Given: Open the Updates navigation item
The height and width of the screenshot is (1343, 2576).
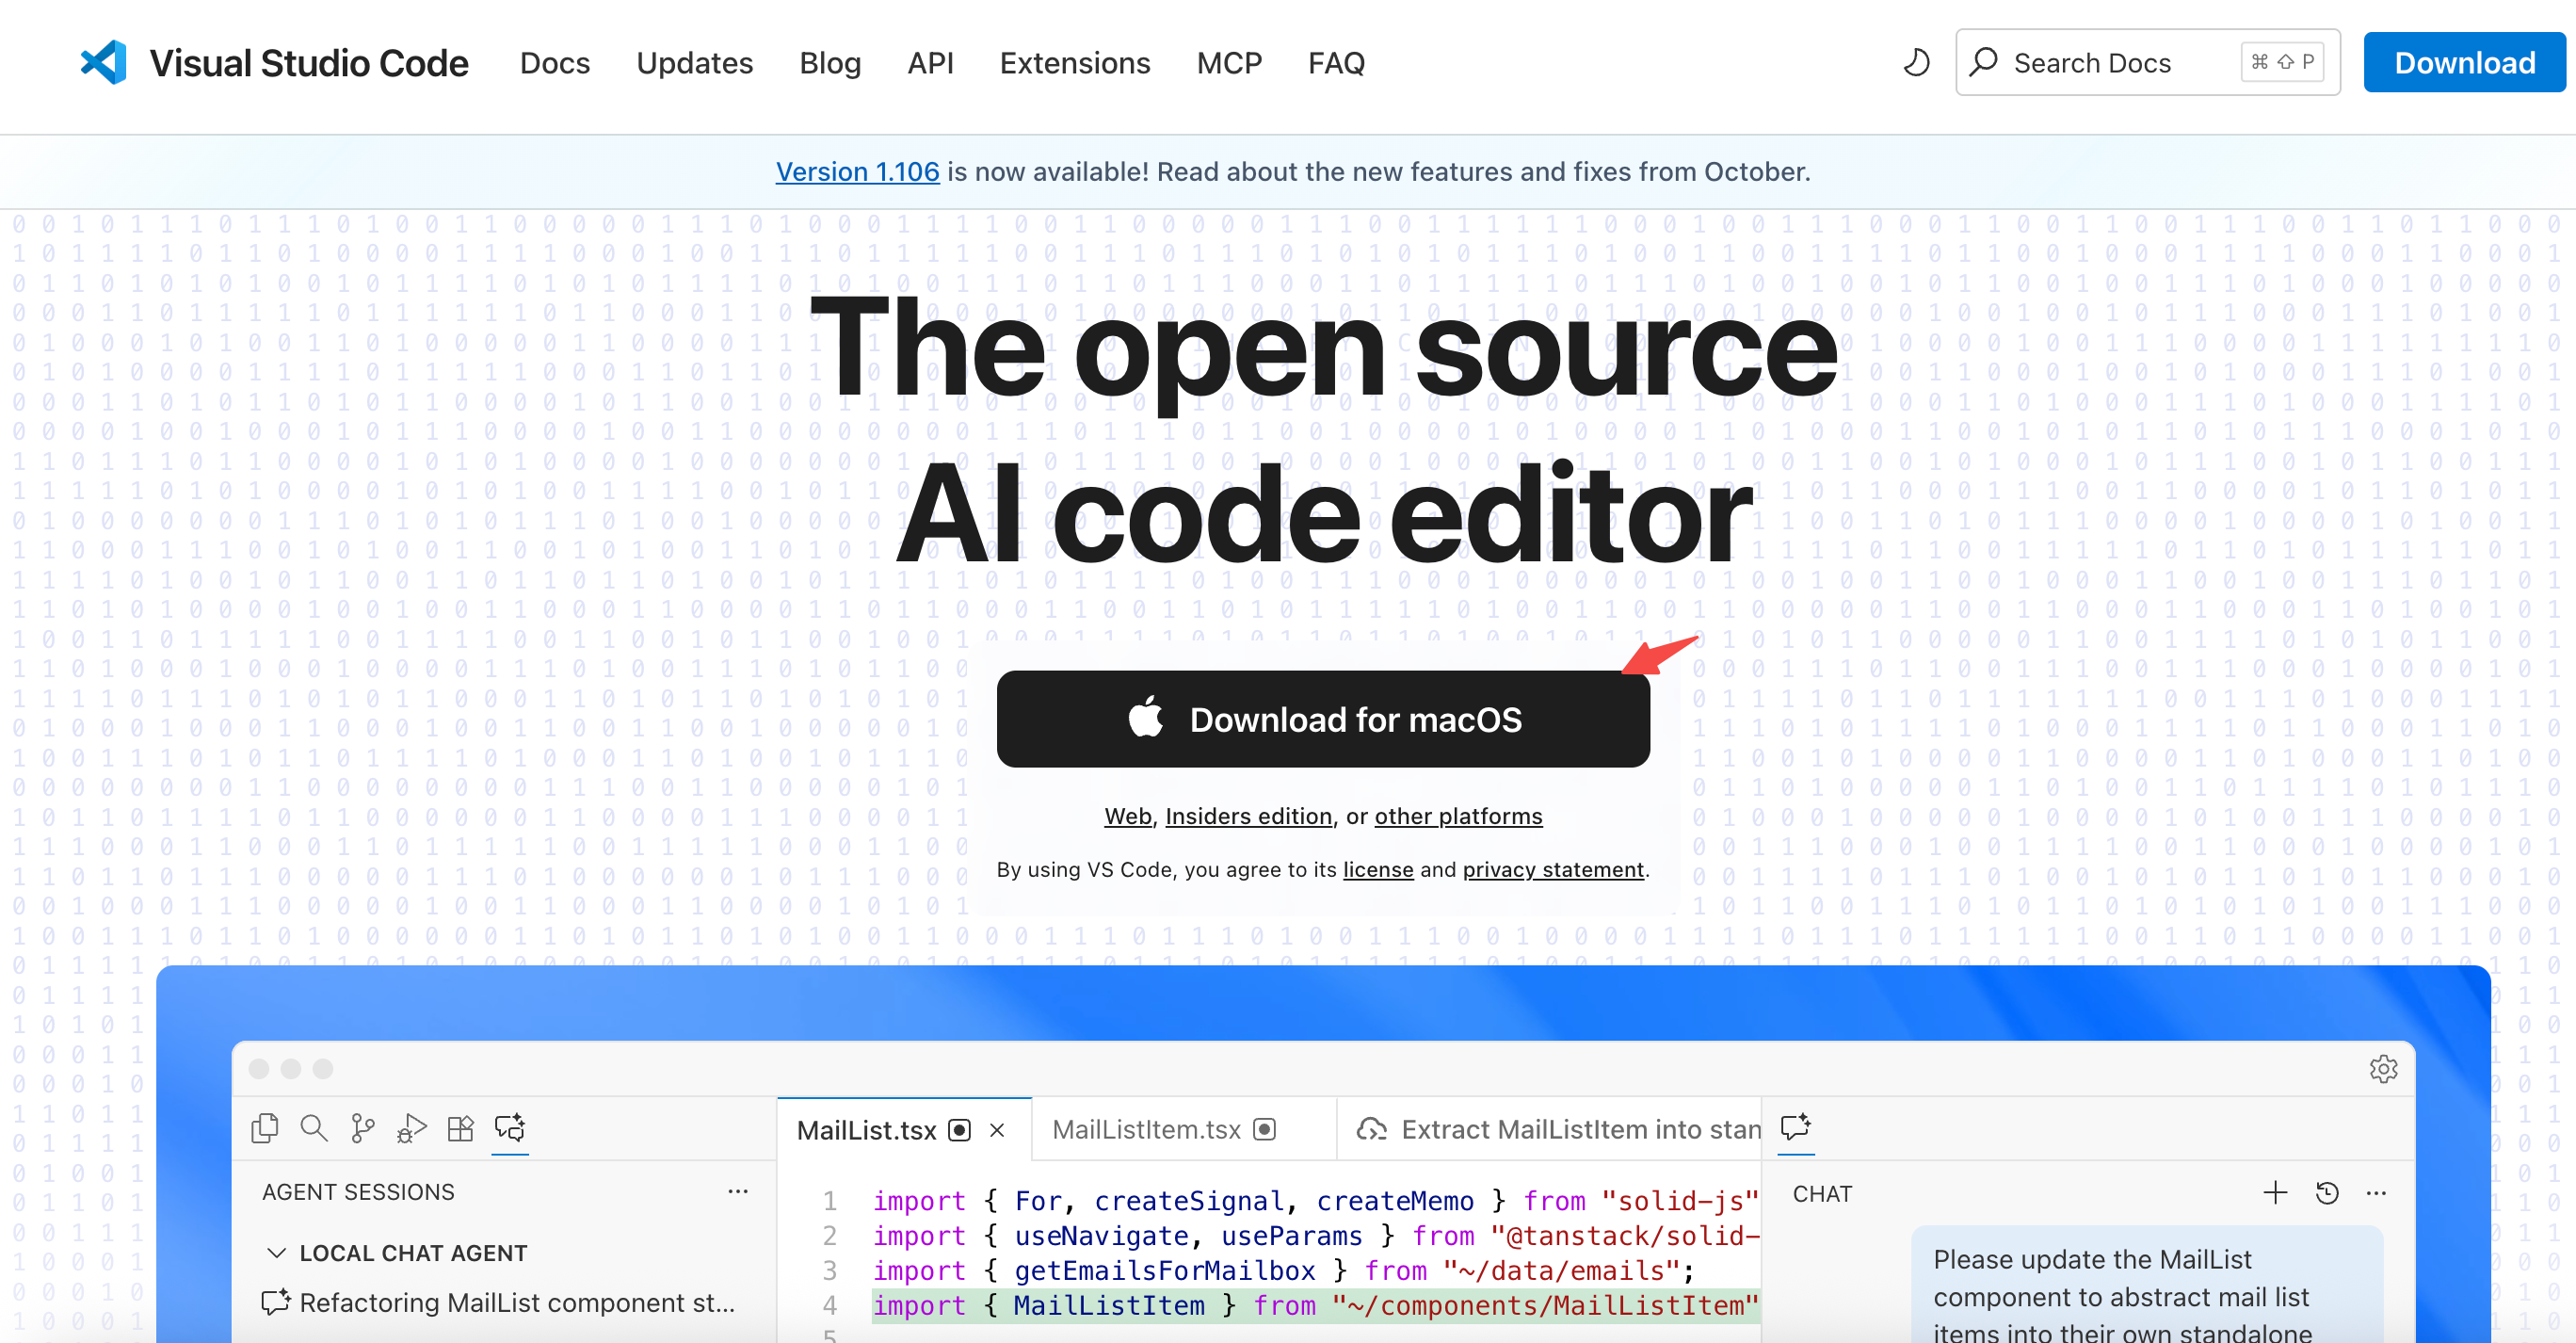Looking at the screenshot, I should pyautogui.click(x=695, y=63).
